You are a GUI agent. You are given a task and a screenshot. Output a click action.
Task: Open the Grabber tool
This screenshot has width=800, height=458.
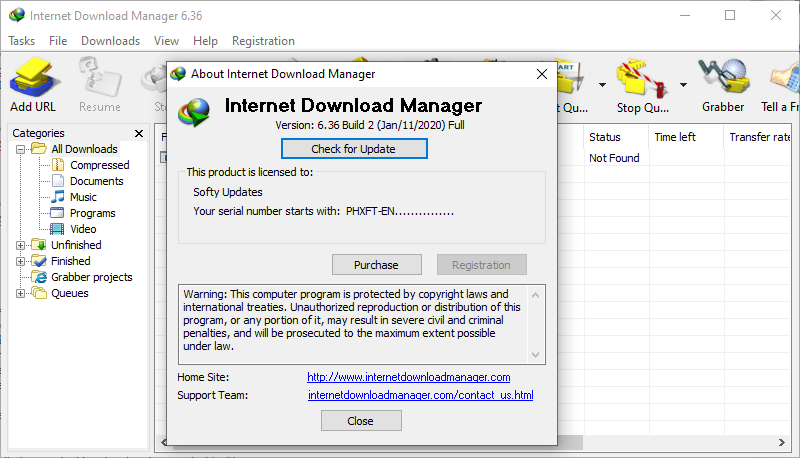(x=723, y=78)
